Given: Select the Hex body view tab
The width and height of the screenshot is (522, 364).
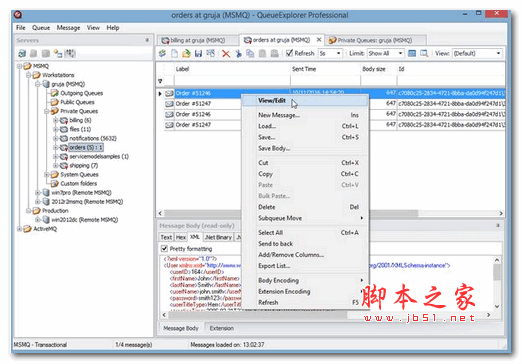Looking at the screenshot, I should click(x=181, y=237).
